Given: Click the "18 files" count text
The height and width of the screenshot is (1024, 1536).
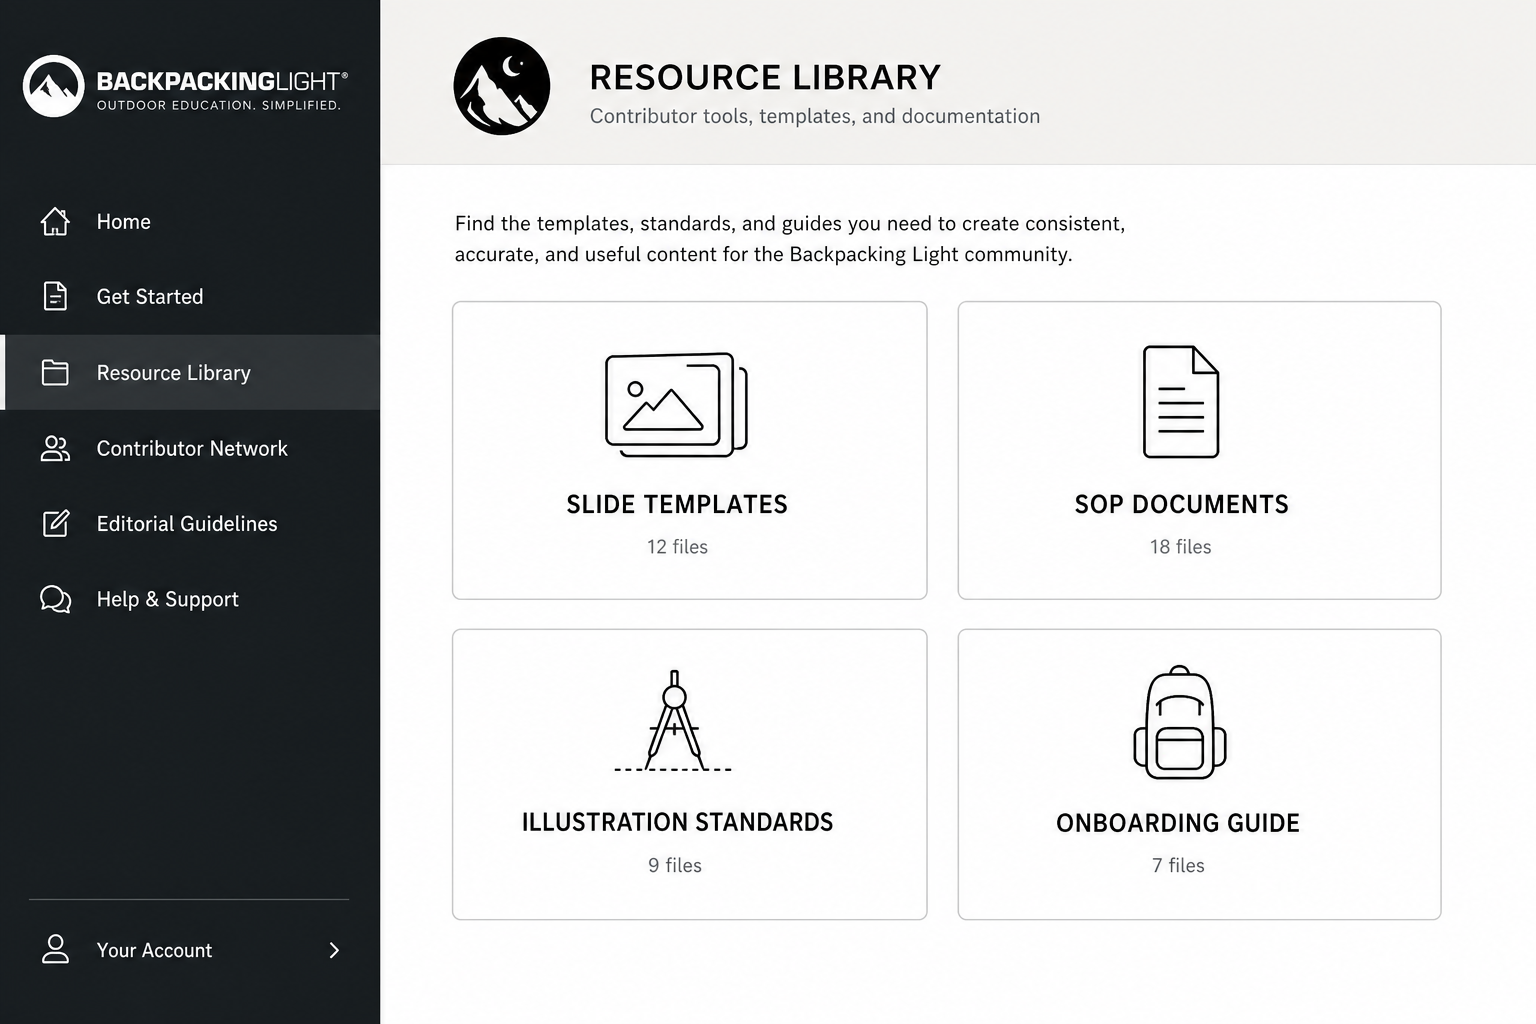Looking at the screenshot, I should (x=1180, y=547).
